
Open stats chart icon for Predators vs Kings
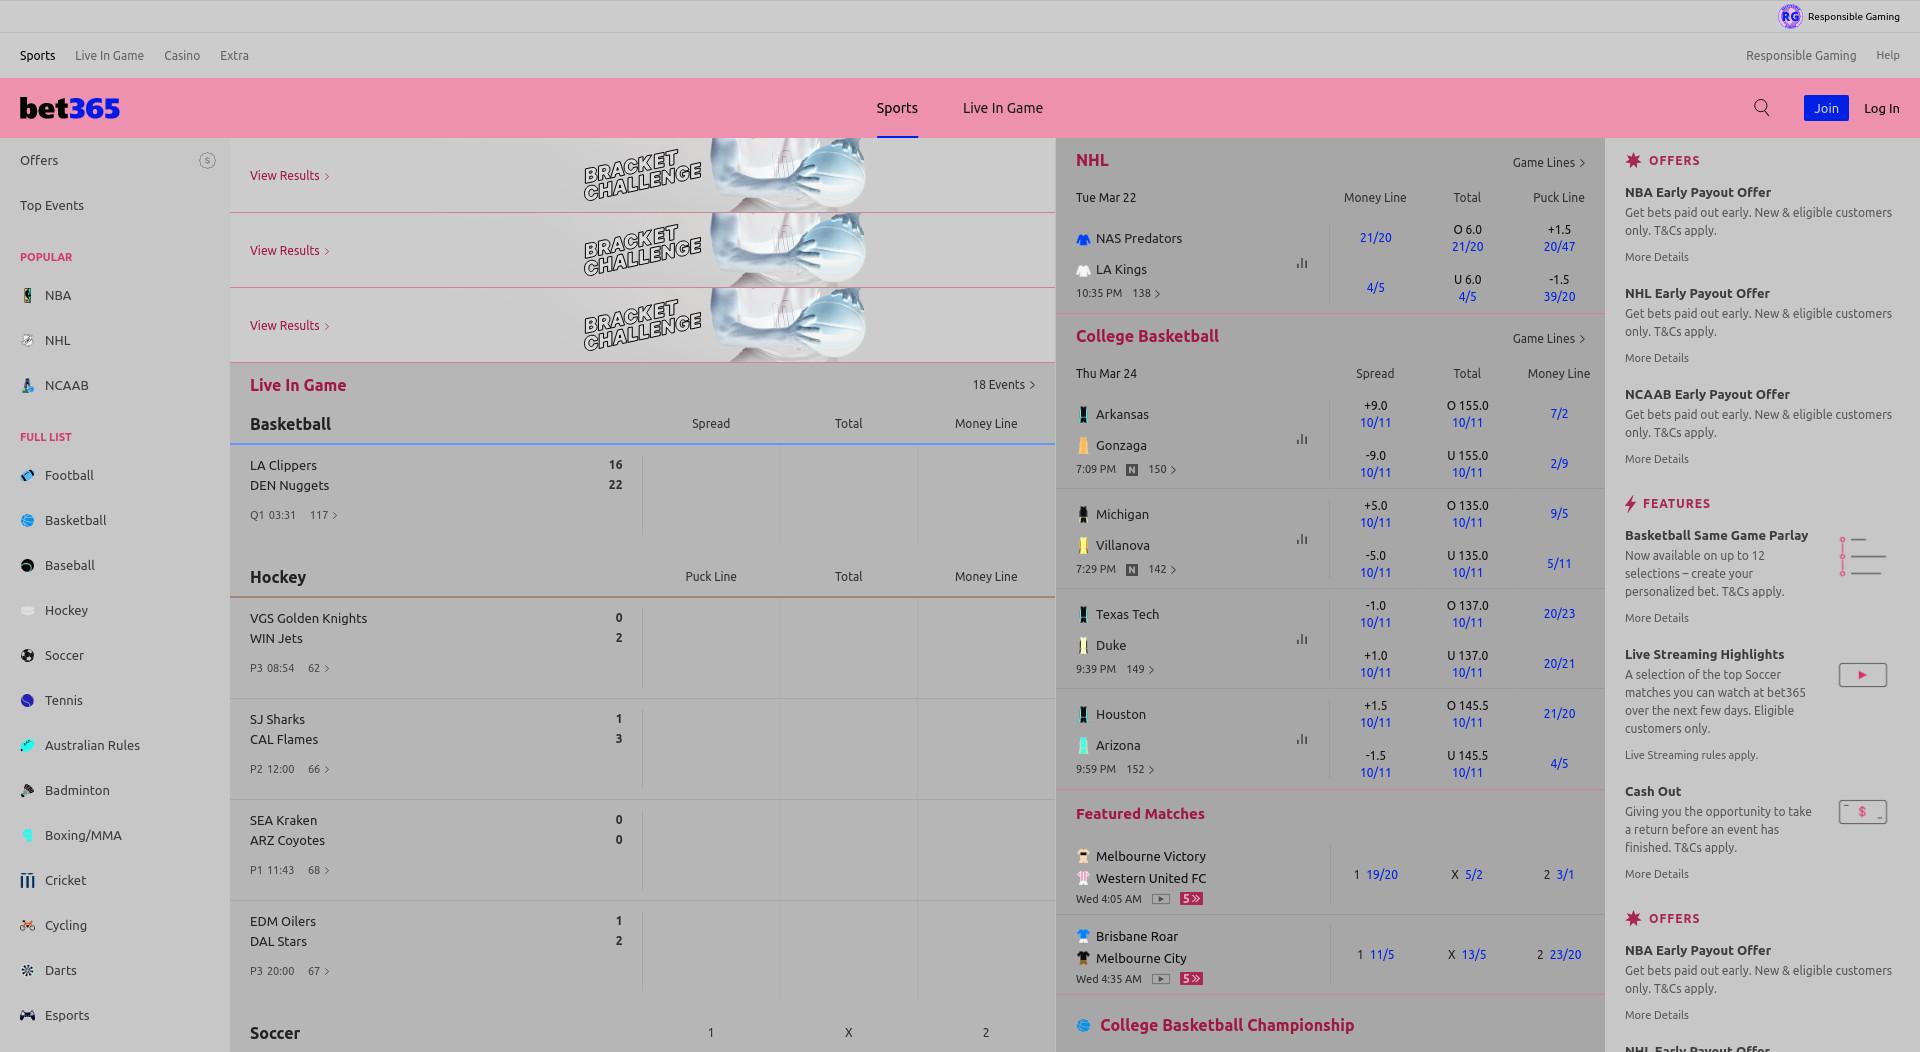click(1302, 263)
